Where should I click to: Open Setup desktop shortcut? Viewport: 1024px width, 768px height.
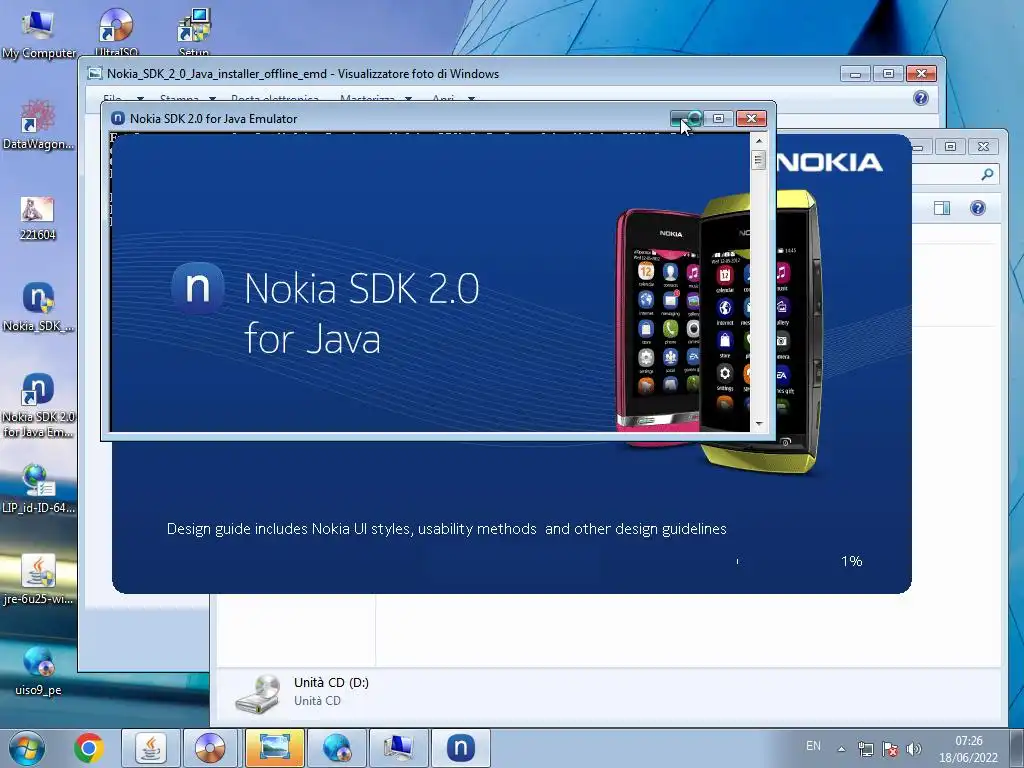[194, 31]
